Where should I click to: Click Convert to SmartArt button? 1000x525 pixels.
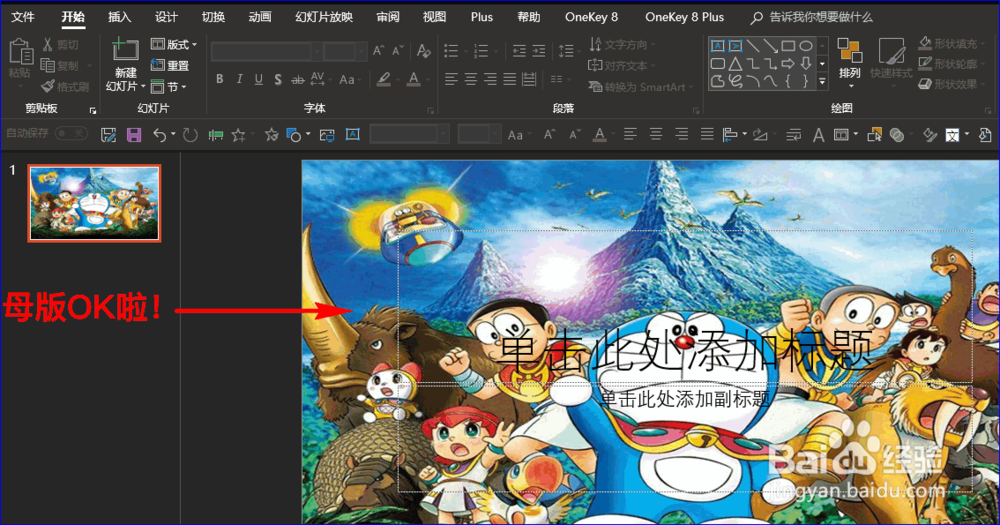[640, 87]
